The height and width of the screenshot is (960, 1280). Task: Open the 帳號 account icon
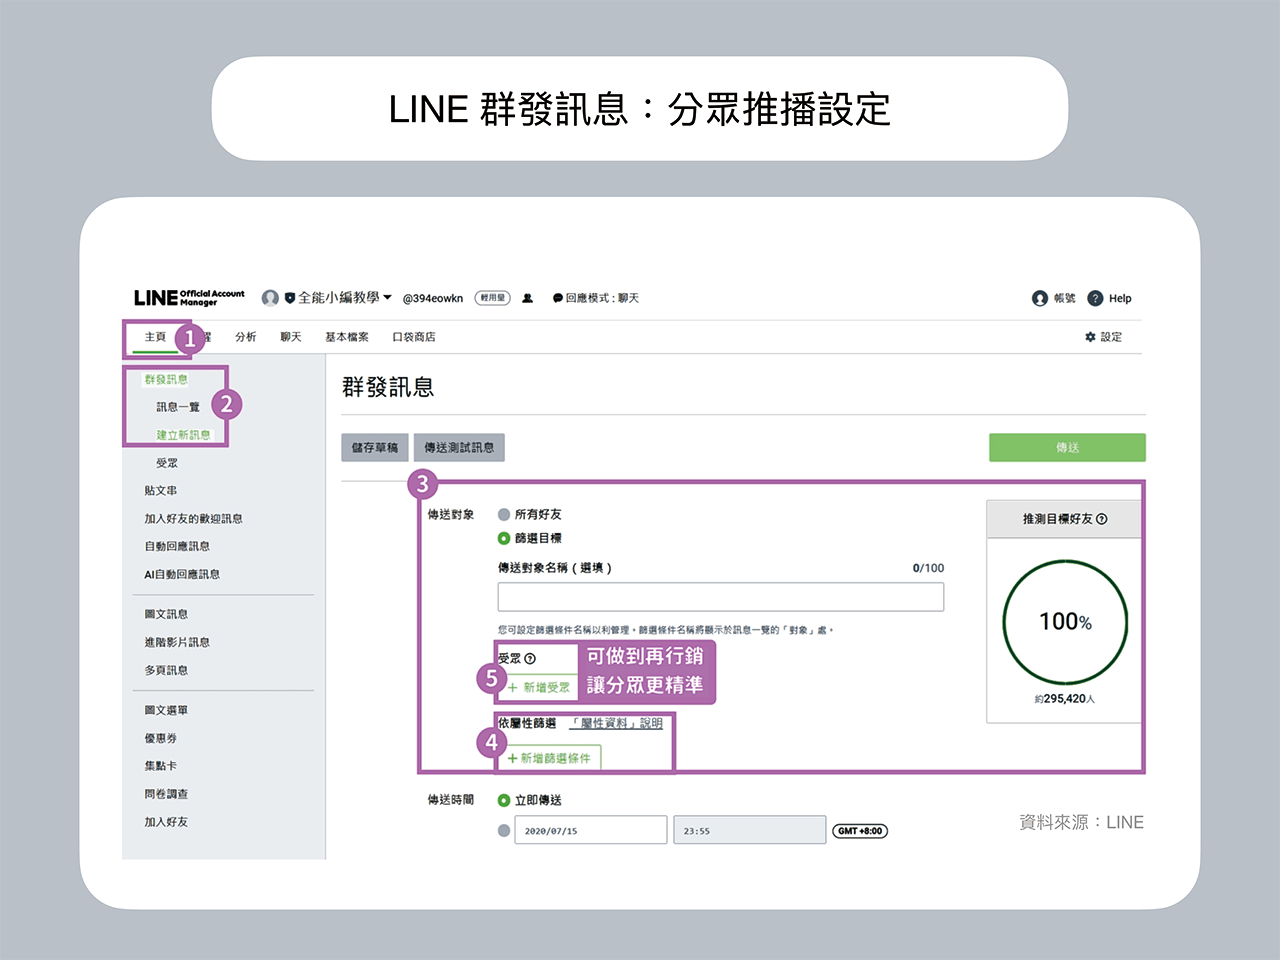click(x=1040, y=298)
